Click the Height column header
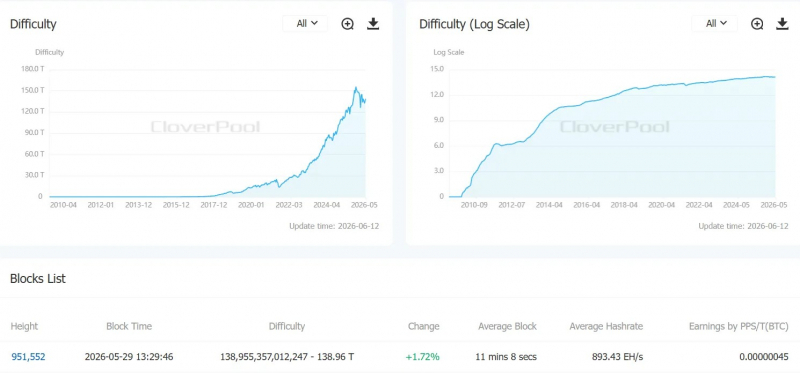This screenshot has height=373, width=800. [x=24, y=327]
